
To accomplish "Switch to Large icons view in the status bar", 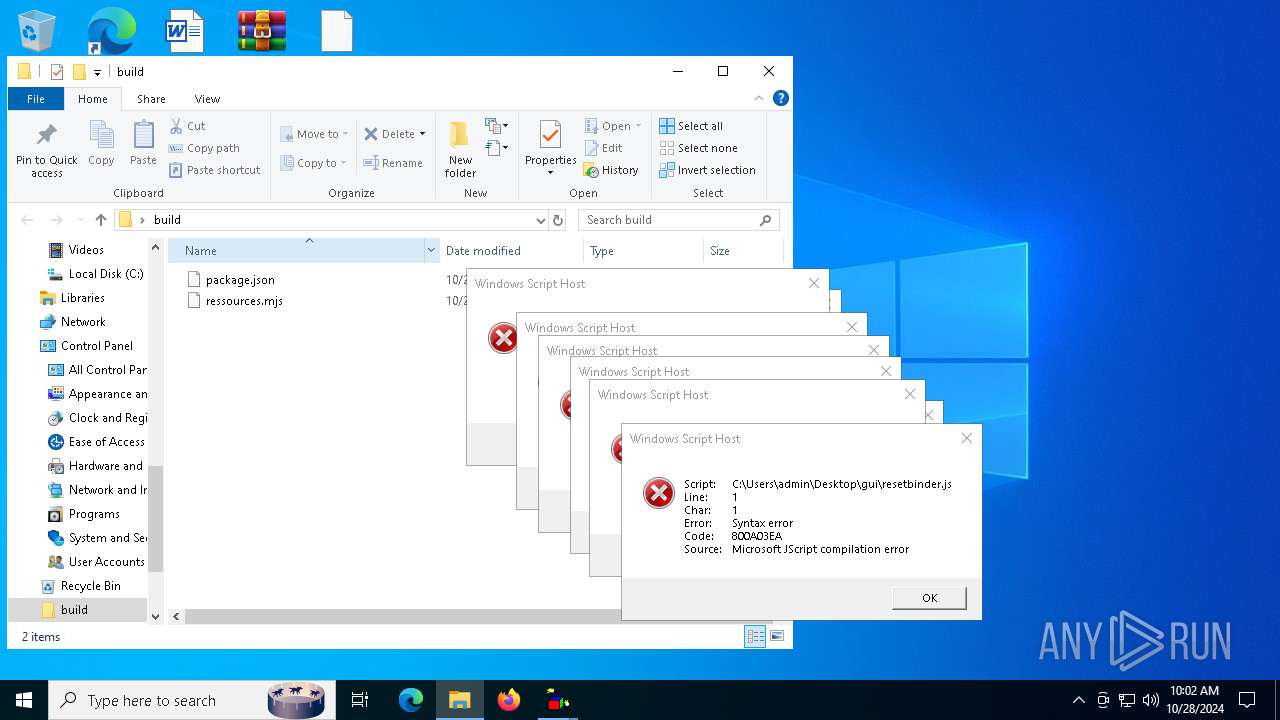I will [777, 636].
